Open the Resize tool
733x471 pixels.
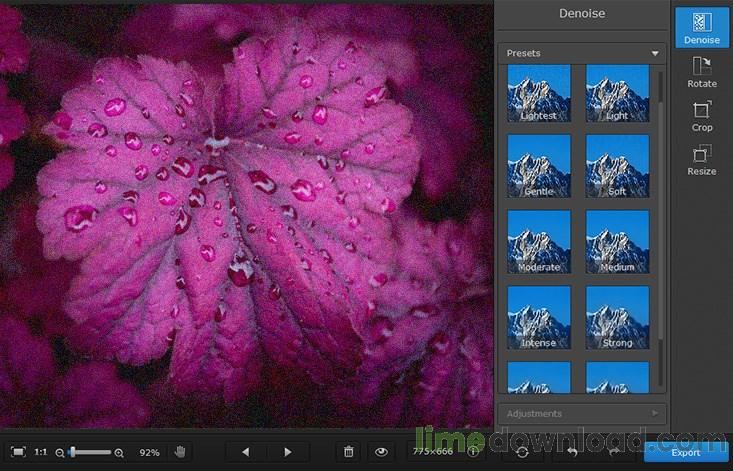pos(701,159)
